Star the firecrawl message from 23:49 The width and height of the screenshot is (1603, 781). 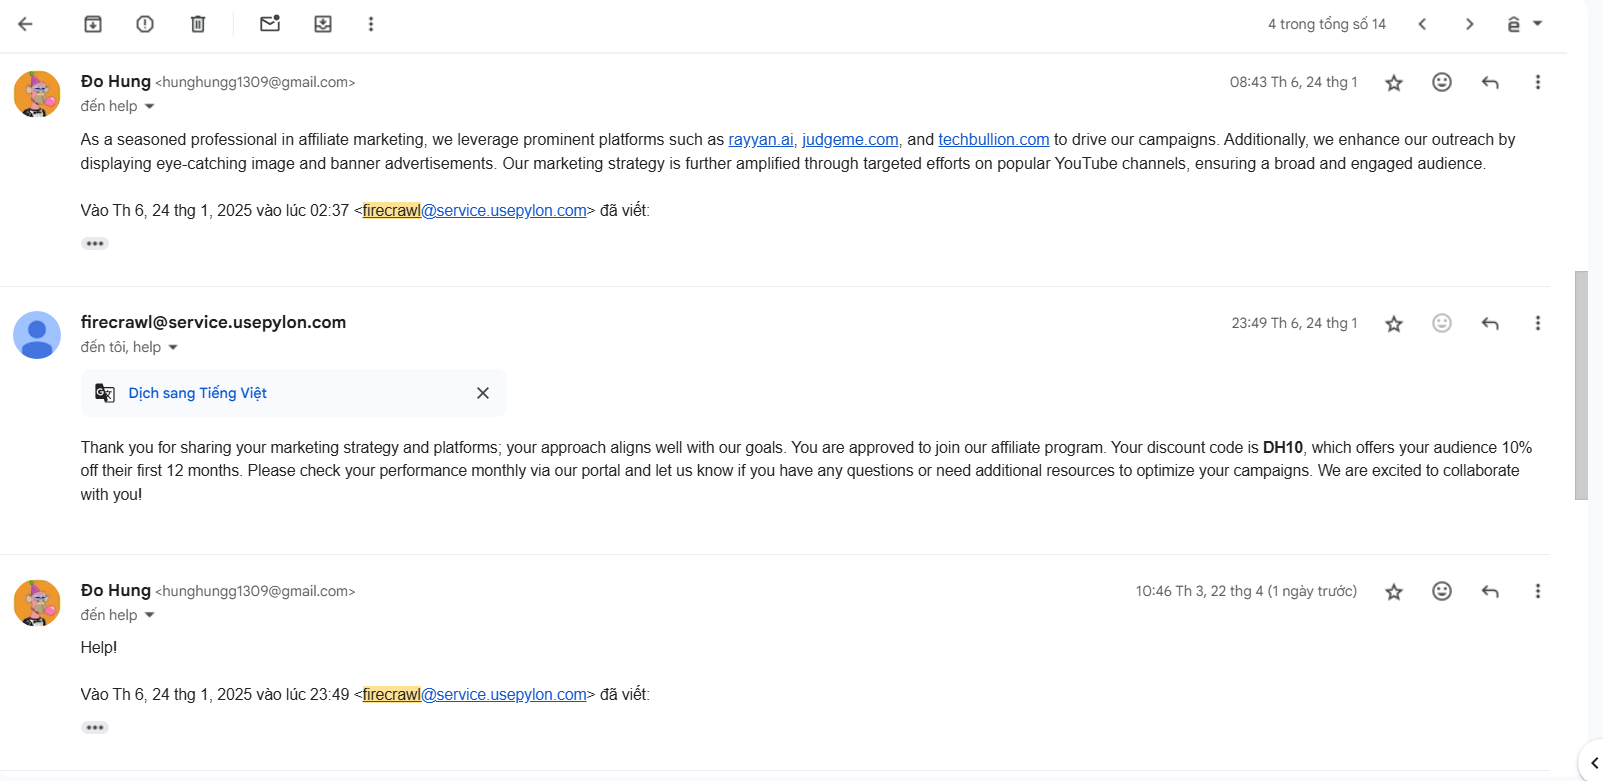point(1394,324)
